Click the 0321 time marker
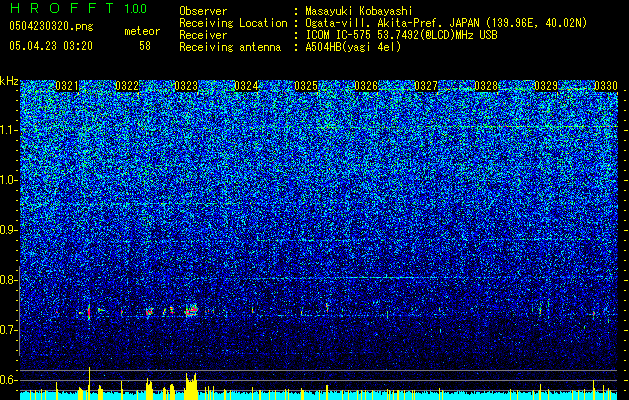The height and width of the screenshot is (400, 629). 67,86
